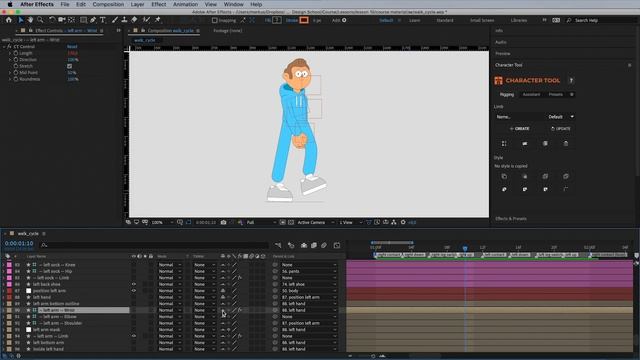
Task: Select the Selection arrow tool
Action: pyautogui.click(x=20, y=20)
